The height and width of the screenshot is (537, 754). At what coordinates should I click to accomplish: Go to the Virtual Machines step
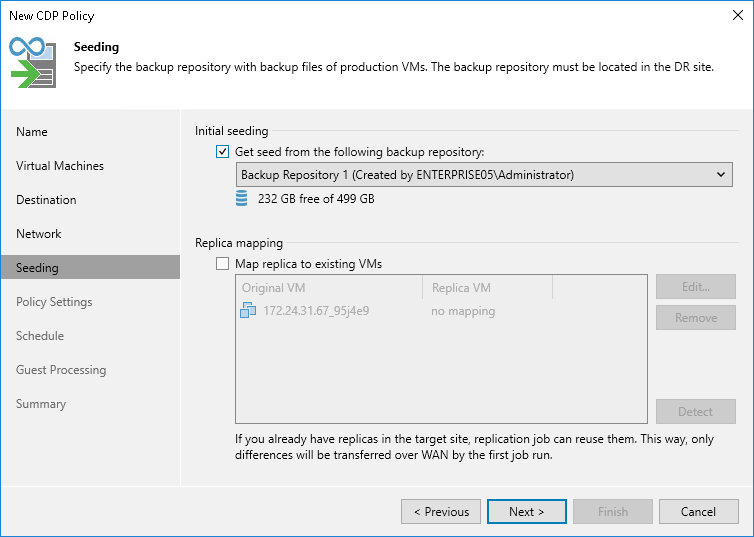[x=60, y=166]
